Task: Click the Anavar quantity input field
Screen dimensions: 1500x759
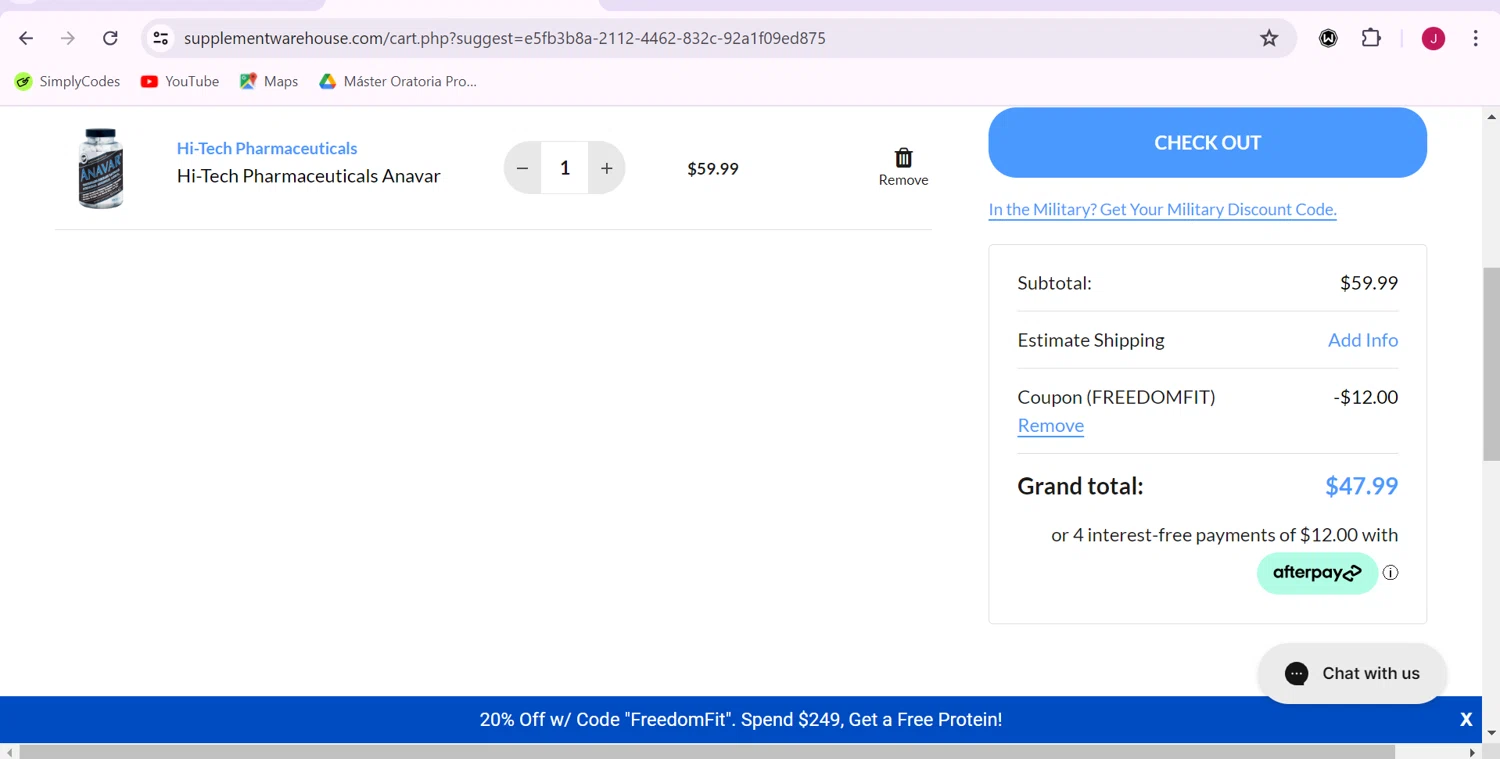Action: click(x=565, y=168)
